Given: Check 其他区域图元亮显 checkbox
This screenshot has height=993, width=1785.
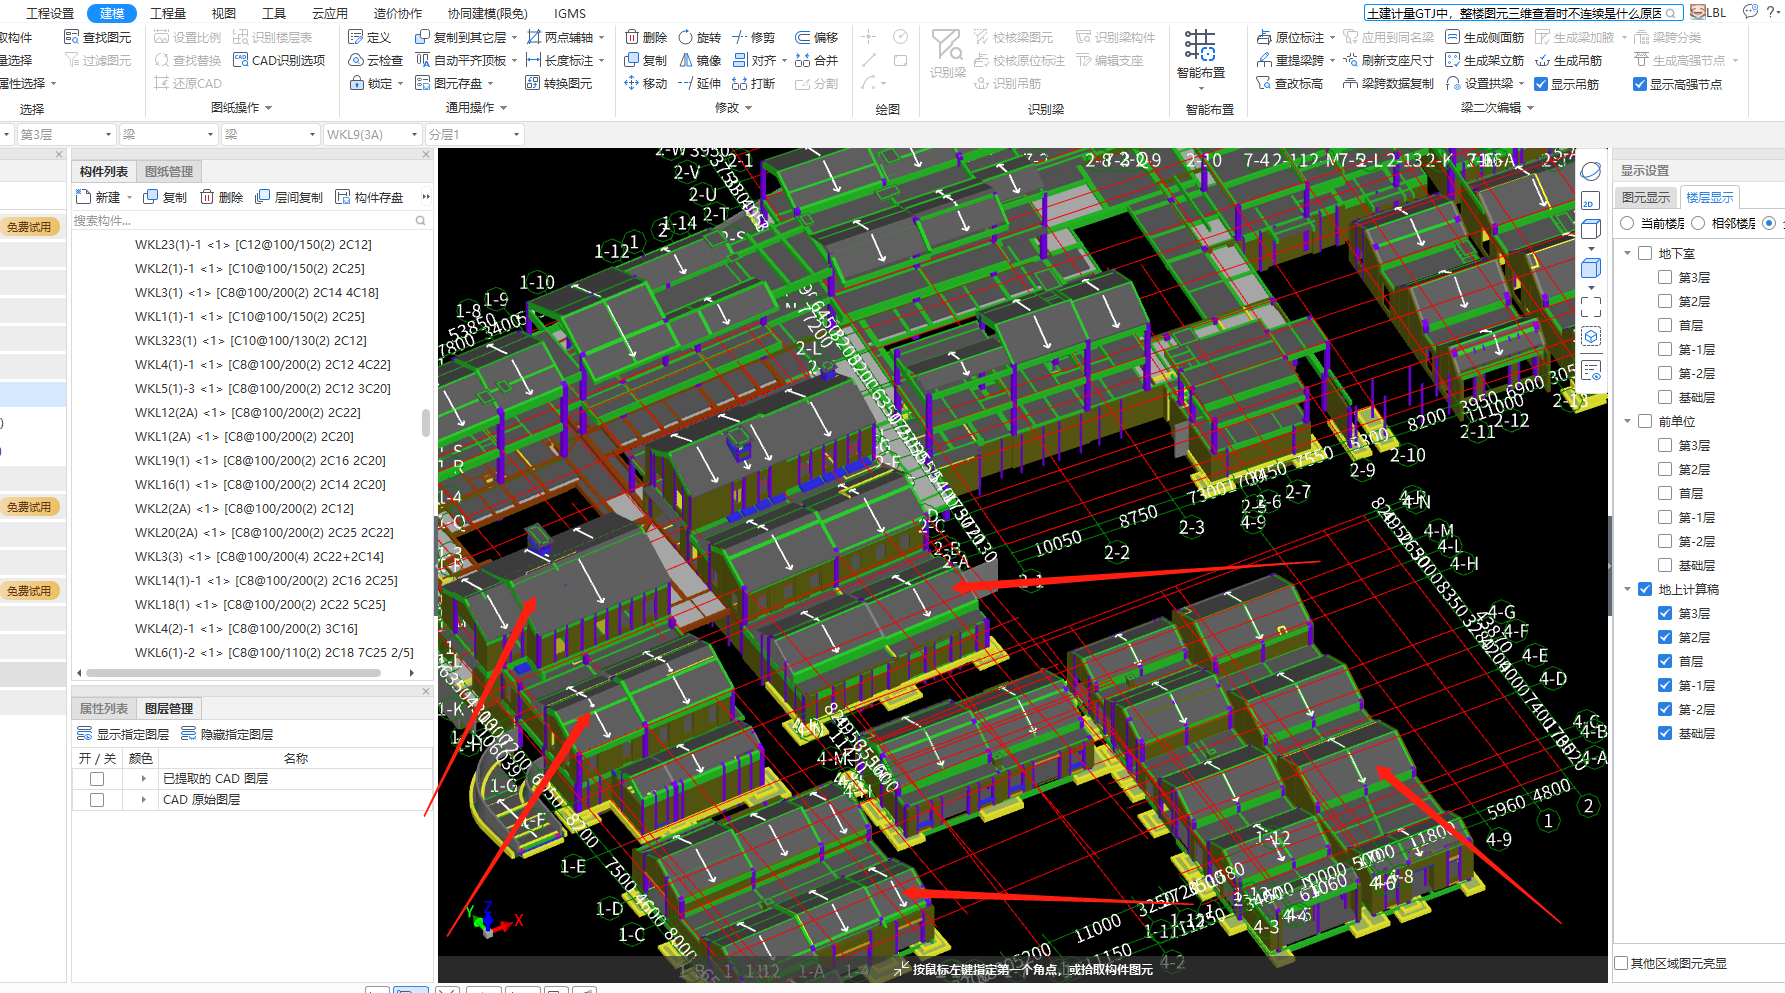Looking at the screenshot, I should tap(1622, 963).
